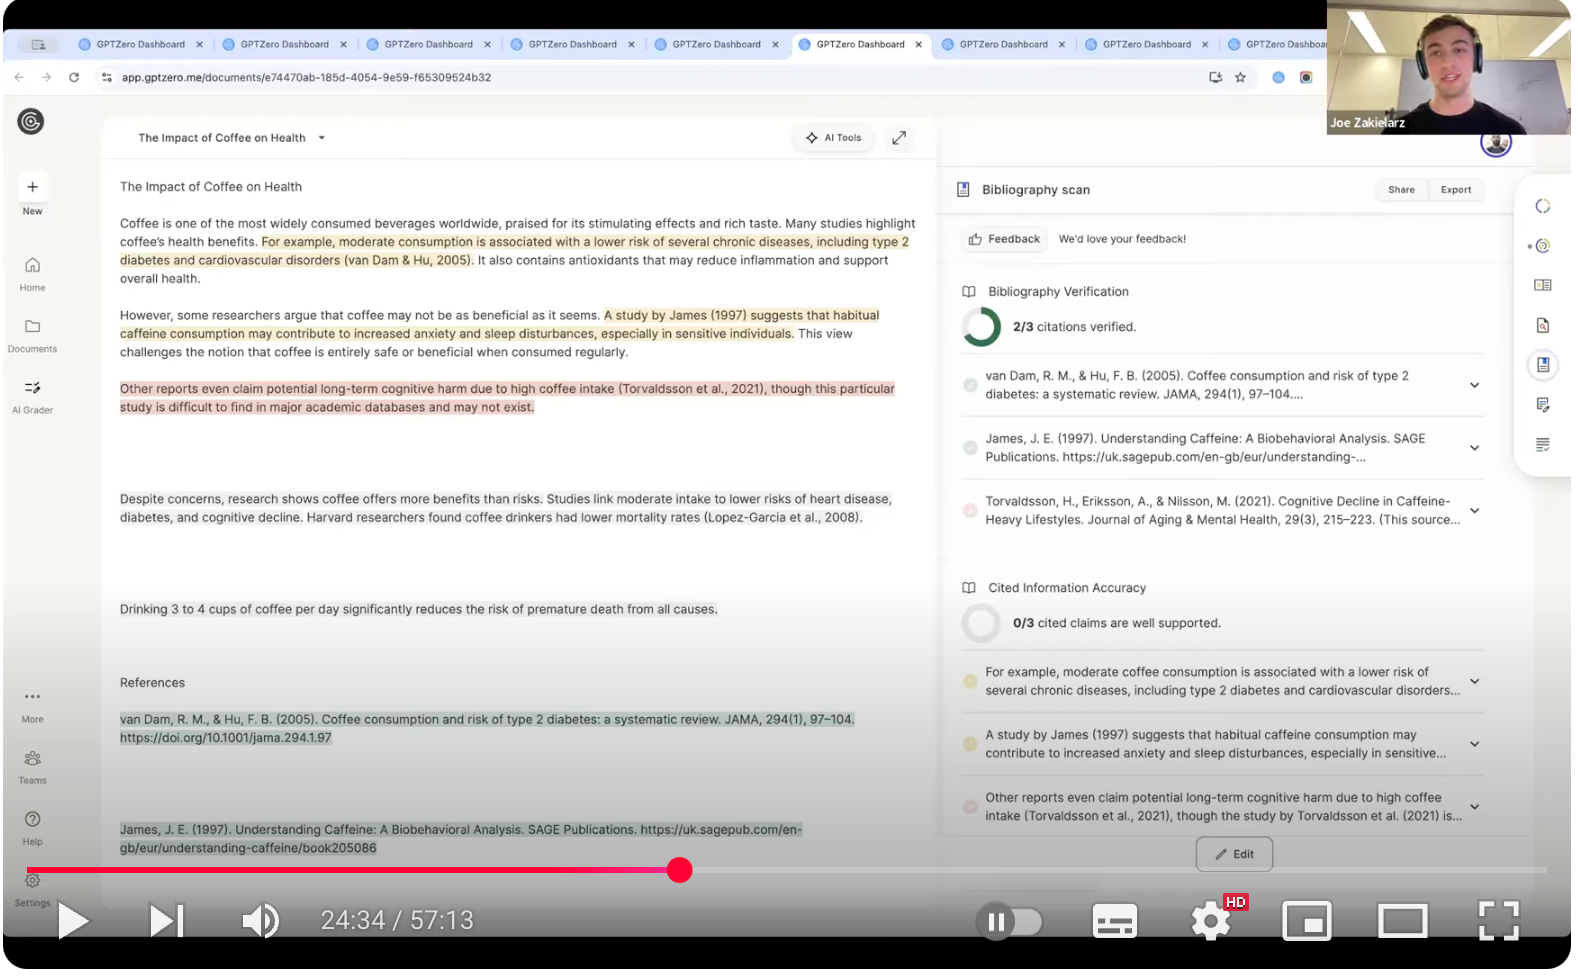Open Documents folder in sidebar

tap(32, 335)
